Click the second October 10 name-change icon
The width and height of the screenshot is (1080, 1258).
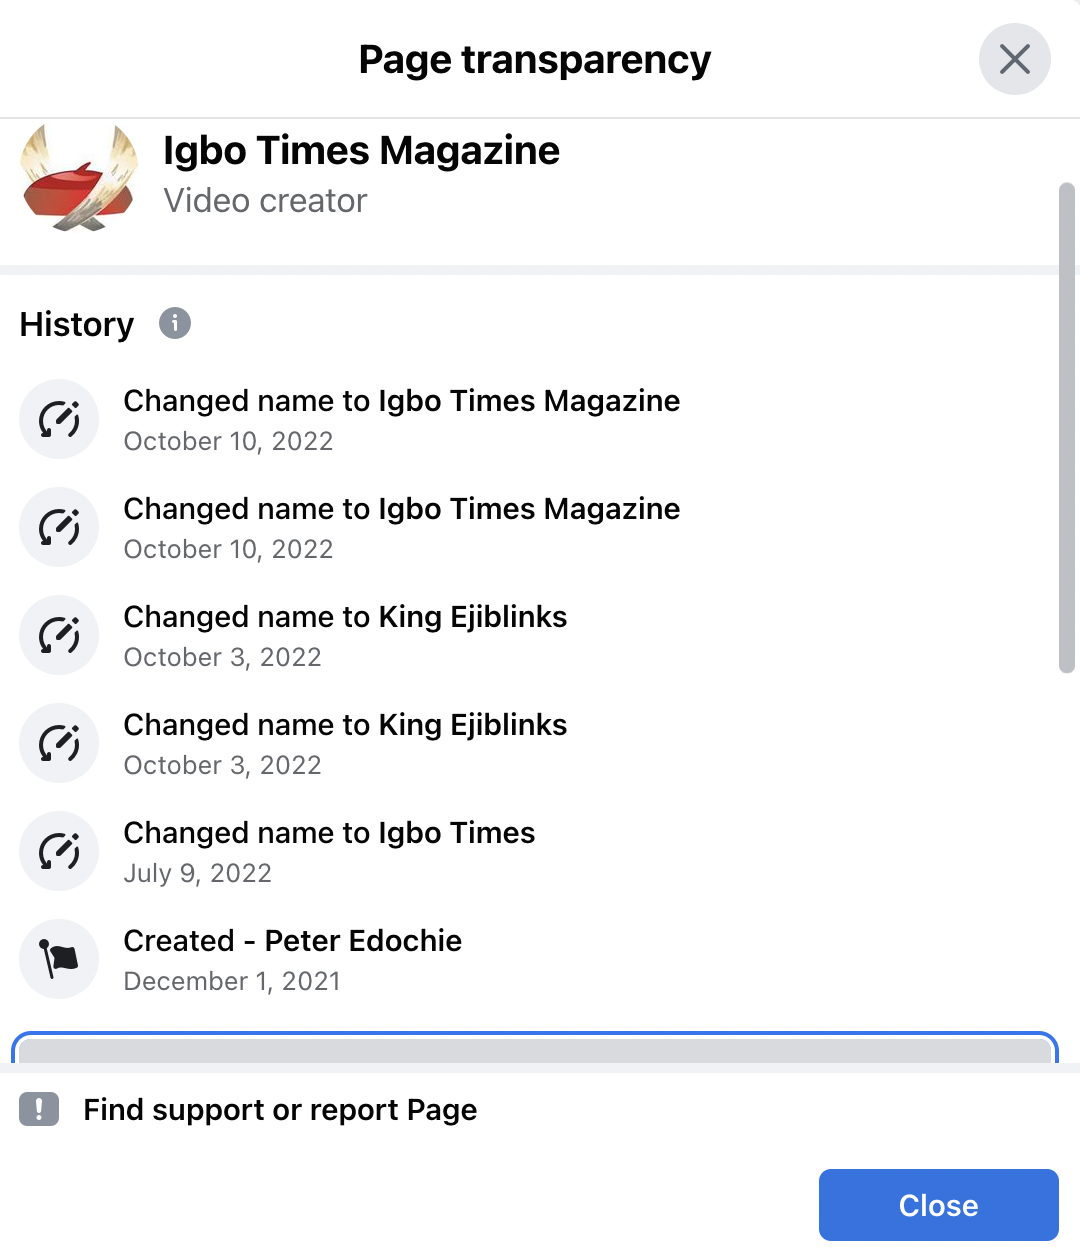coord(59,527)
